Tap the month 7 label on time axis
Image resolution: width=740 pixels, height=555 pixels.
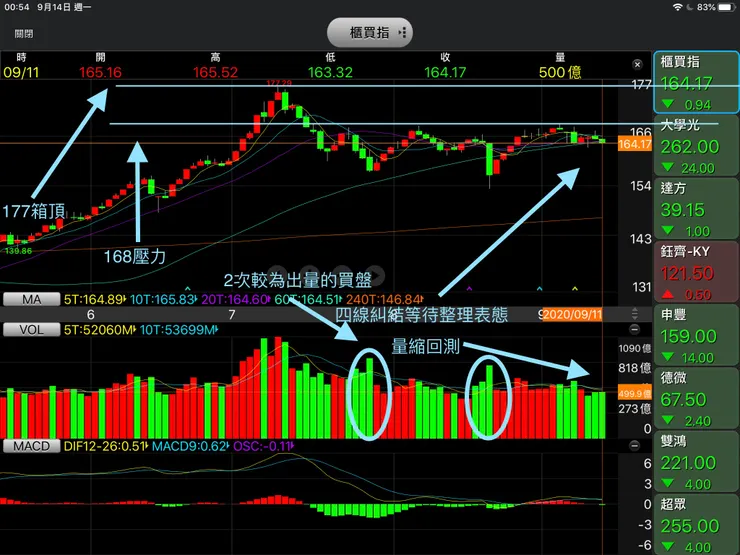tap(232, 315)
